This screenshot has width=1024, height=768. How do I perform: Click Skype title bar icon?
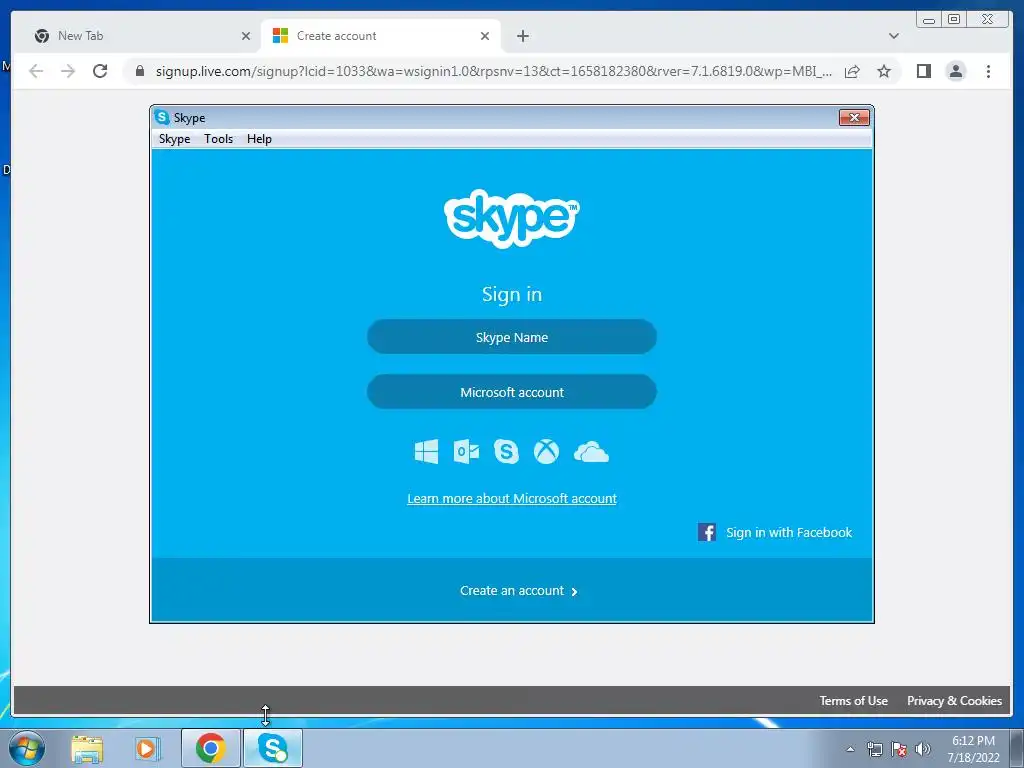162,117
